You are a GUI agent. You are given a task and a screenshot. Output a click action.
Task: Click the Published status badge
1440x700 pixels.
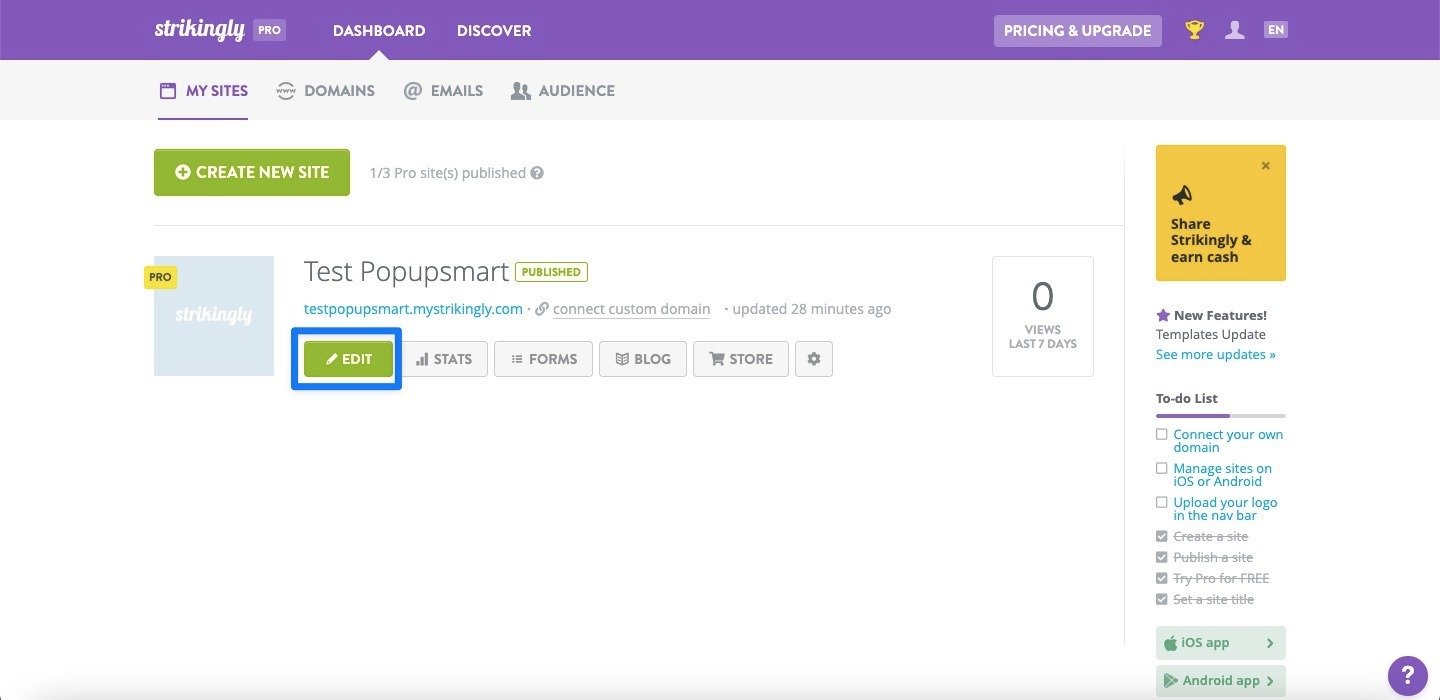551,272
